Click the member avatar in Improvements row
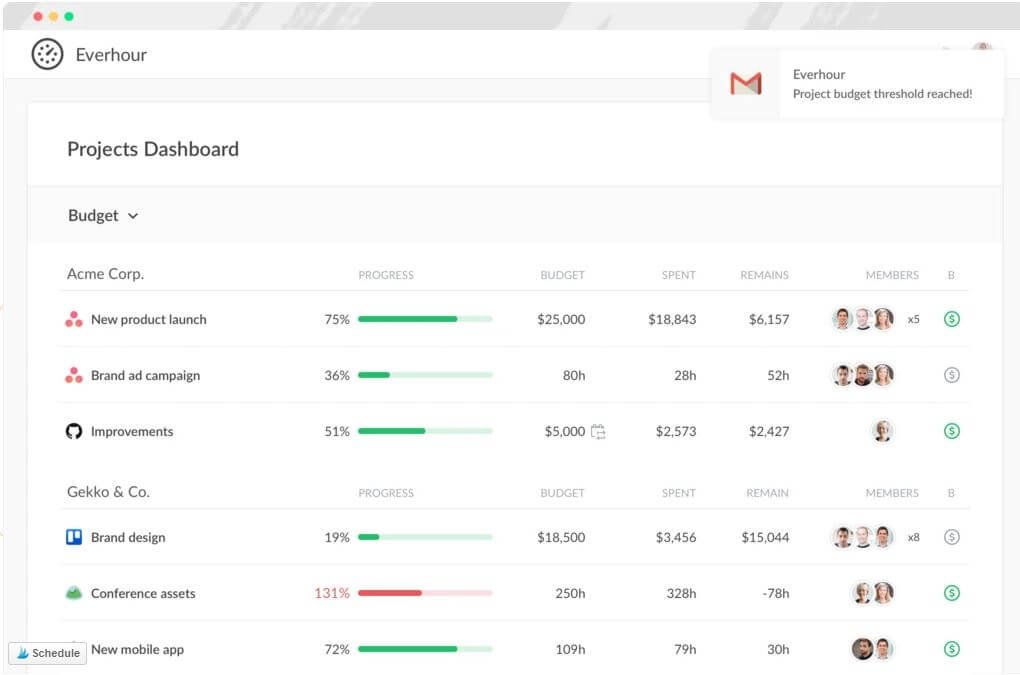 click(x=882, y=432)
